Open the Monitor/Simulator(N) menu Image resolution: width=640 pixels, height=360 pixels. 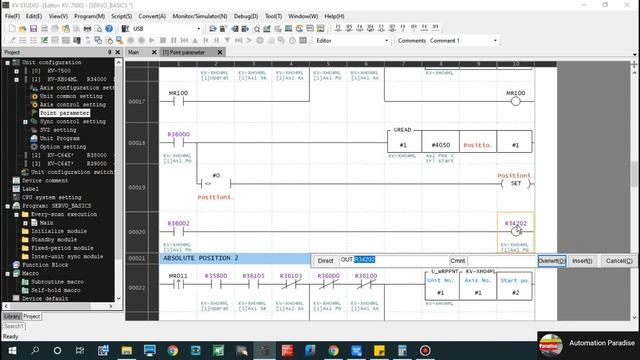tap(200, 16)
